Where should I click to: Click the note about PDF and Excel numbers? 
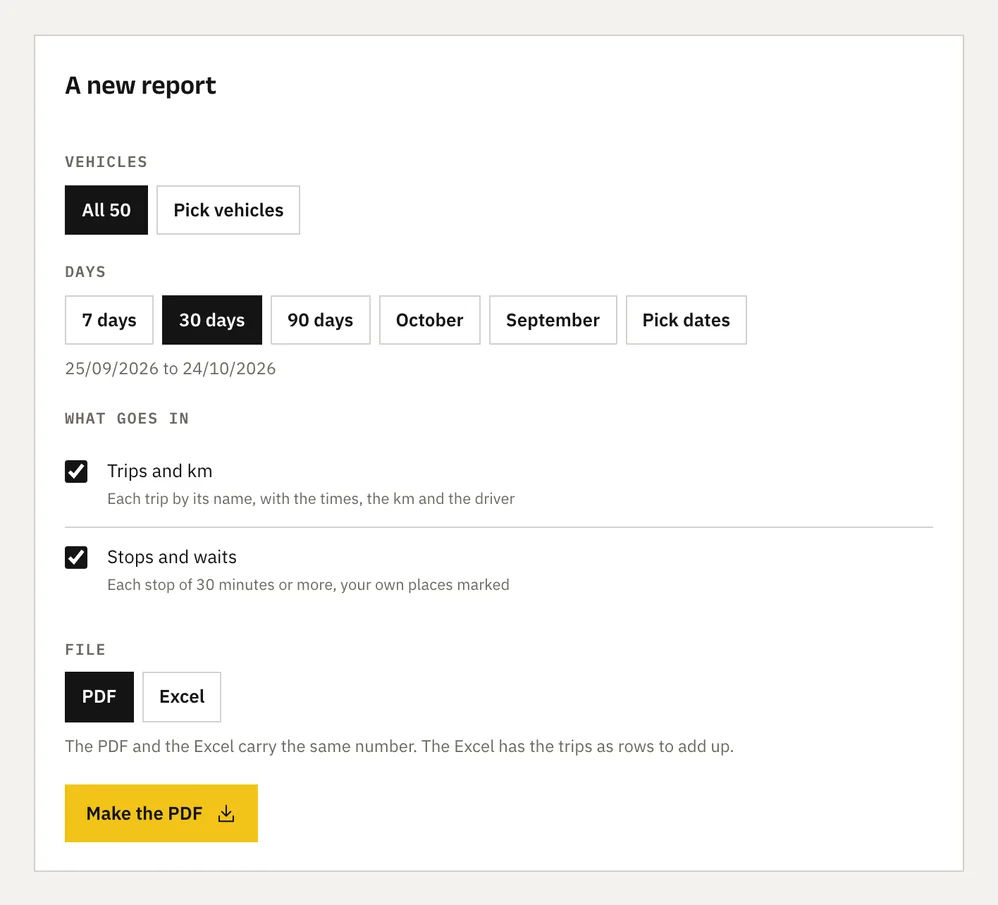(399, 747)
